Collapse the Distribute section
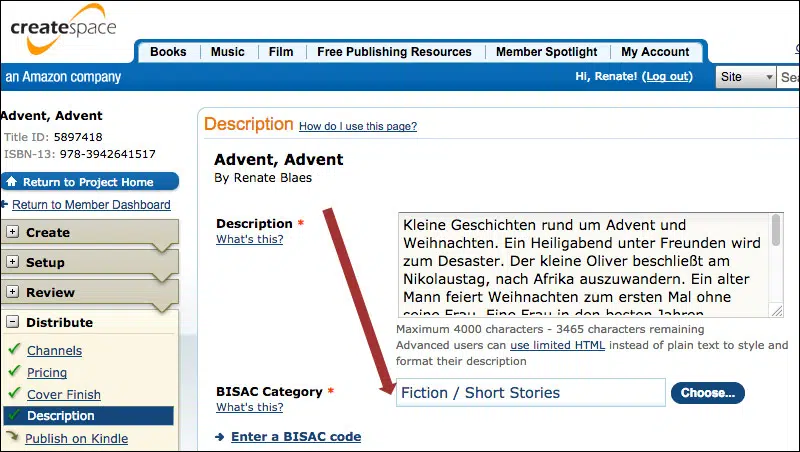 point(13,322)
